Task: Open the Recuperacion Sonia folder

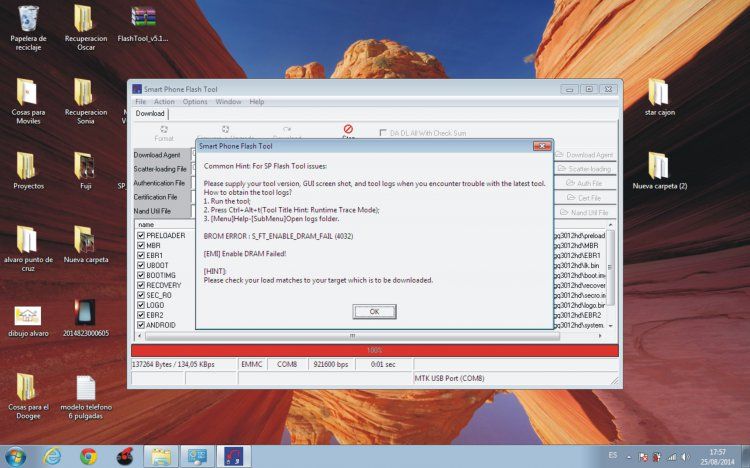Action: coord(86,101)
